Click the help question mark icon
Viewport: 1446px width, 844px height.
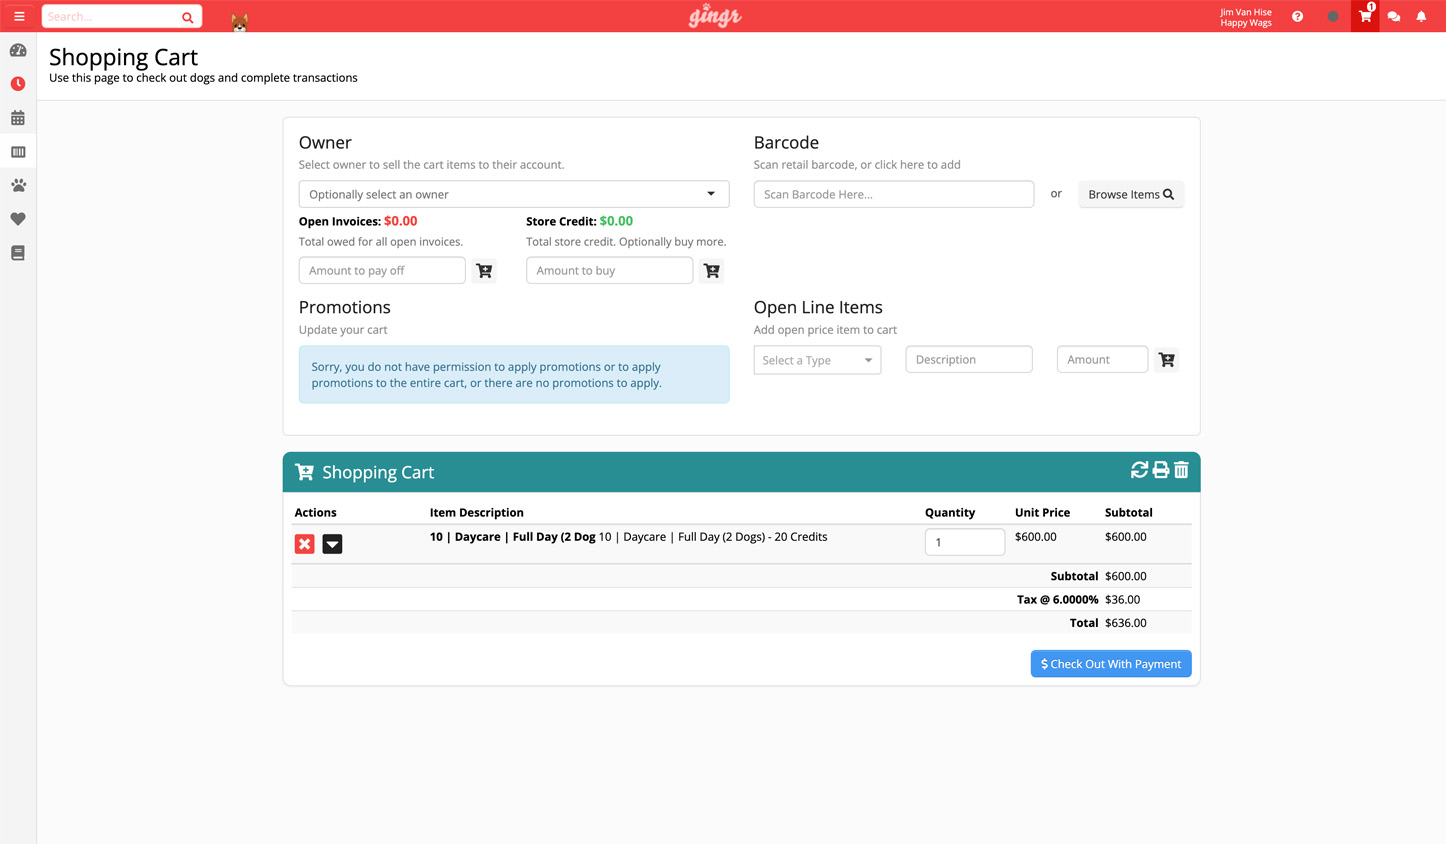tap(1297, 16)
